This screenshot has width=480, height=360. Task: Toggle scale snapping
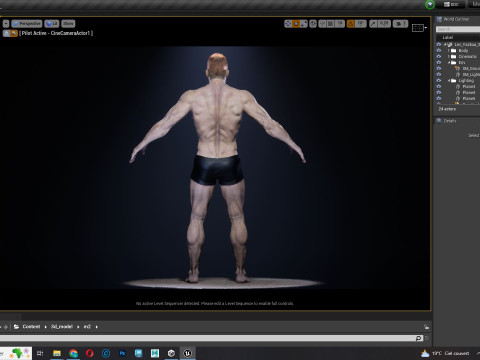(x=373, y=24)
